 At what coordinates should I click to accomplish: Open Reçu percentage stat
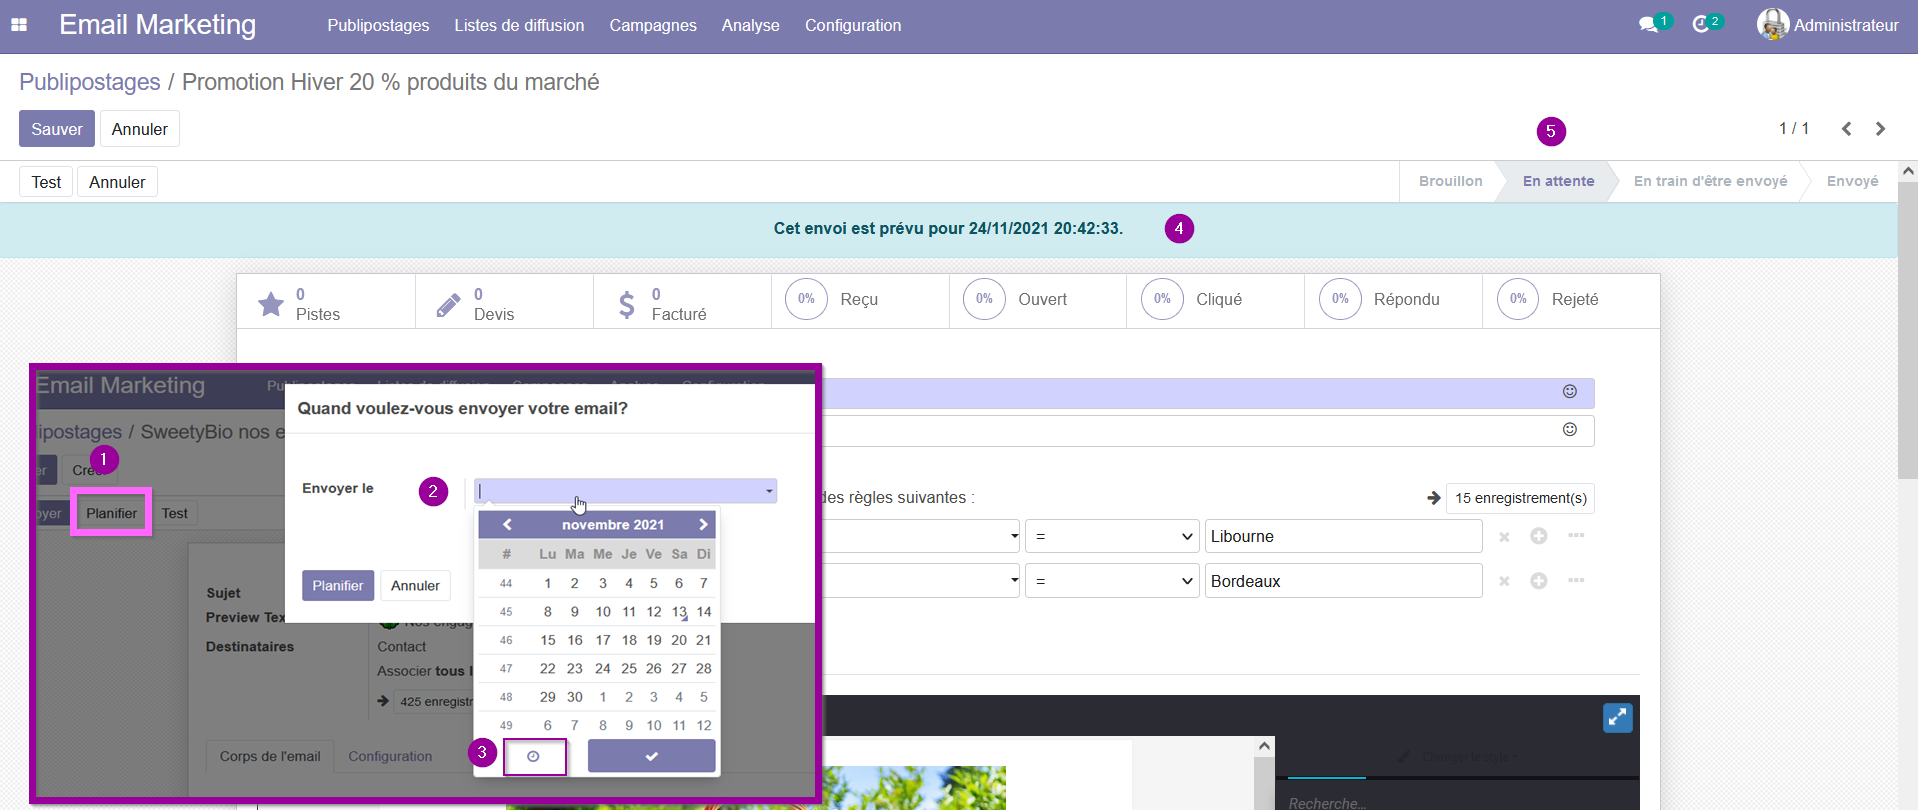[860, 302]
